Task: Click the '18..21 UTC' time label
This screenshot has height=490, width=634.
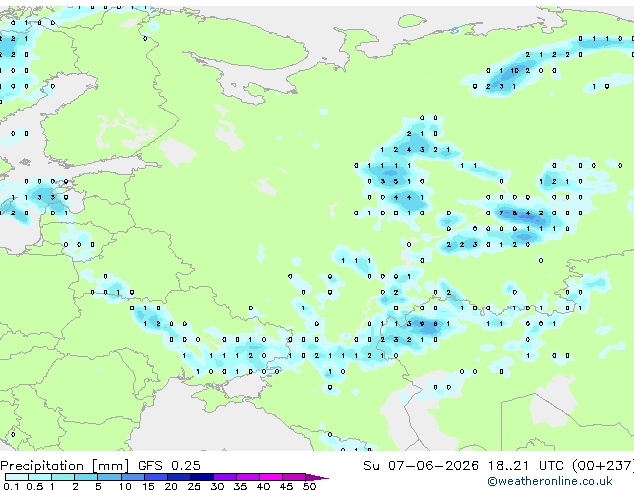Action: pyautogui.click(x=525, y=466)
